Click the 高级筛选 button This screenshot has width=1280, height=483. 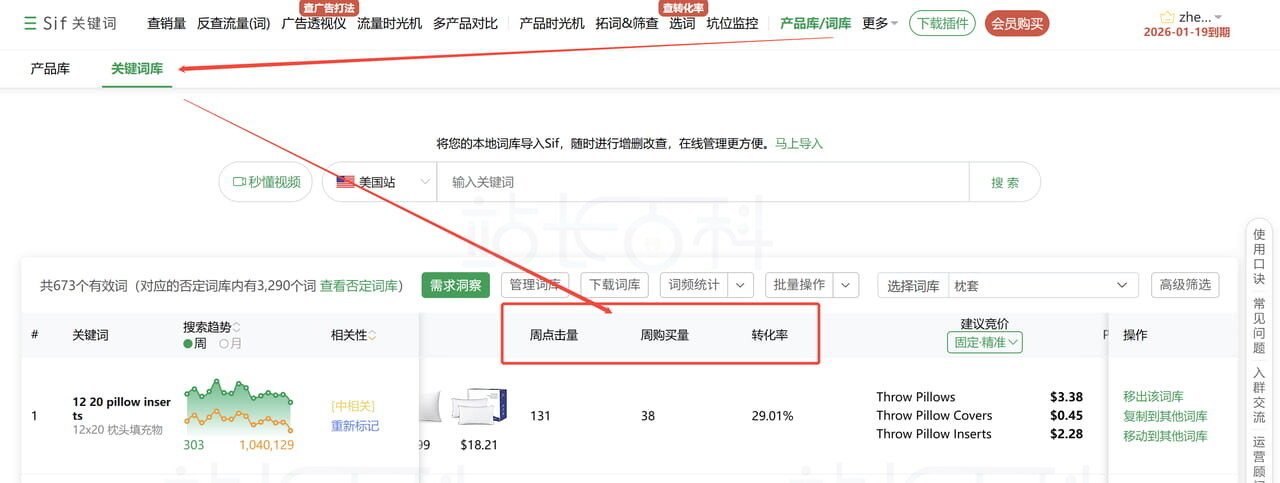tap(1185, 285)
